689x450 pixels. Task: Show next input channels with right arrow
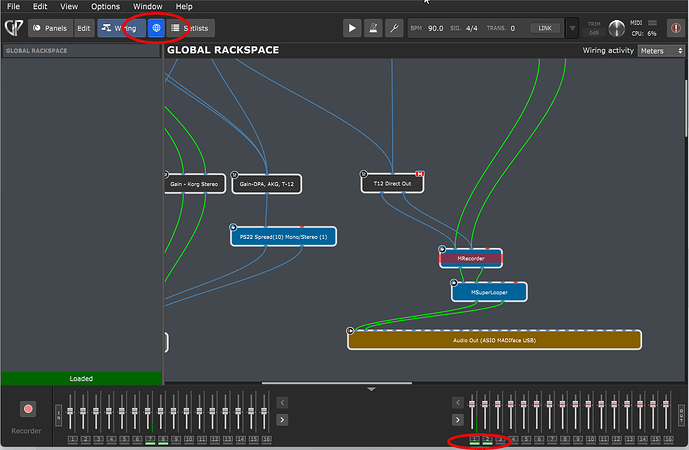pyautogui.click(x=282, y=420)
